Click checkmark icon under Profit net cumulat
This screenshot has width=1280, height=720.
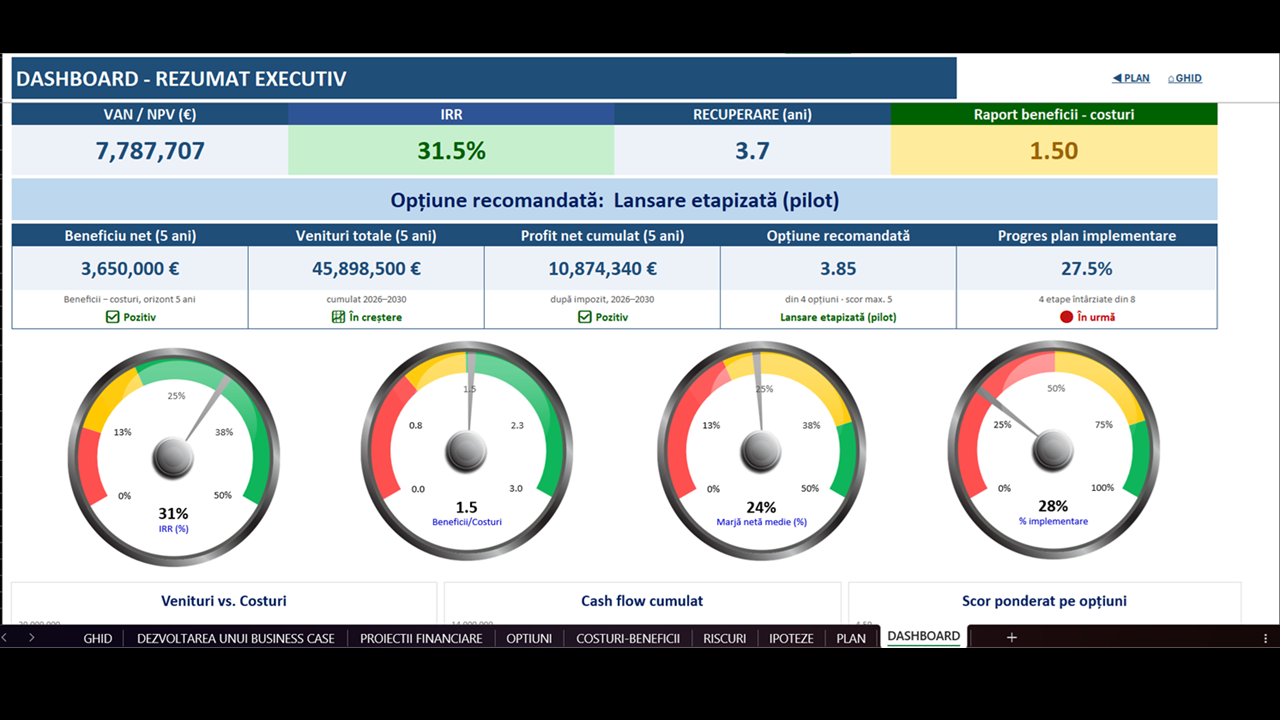[585, 317]
